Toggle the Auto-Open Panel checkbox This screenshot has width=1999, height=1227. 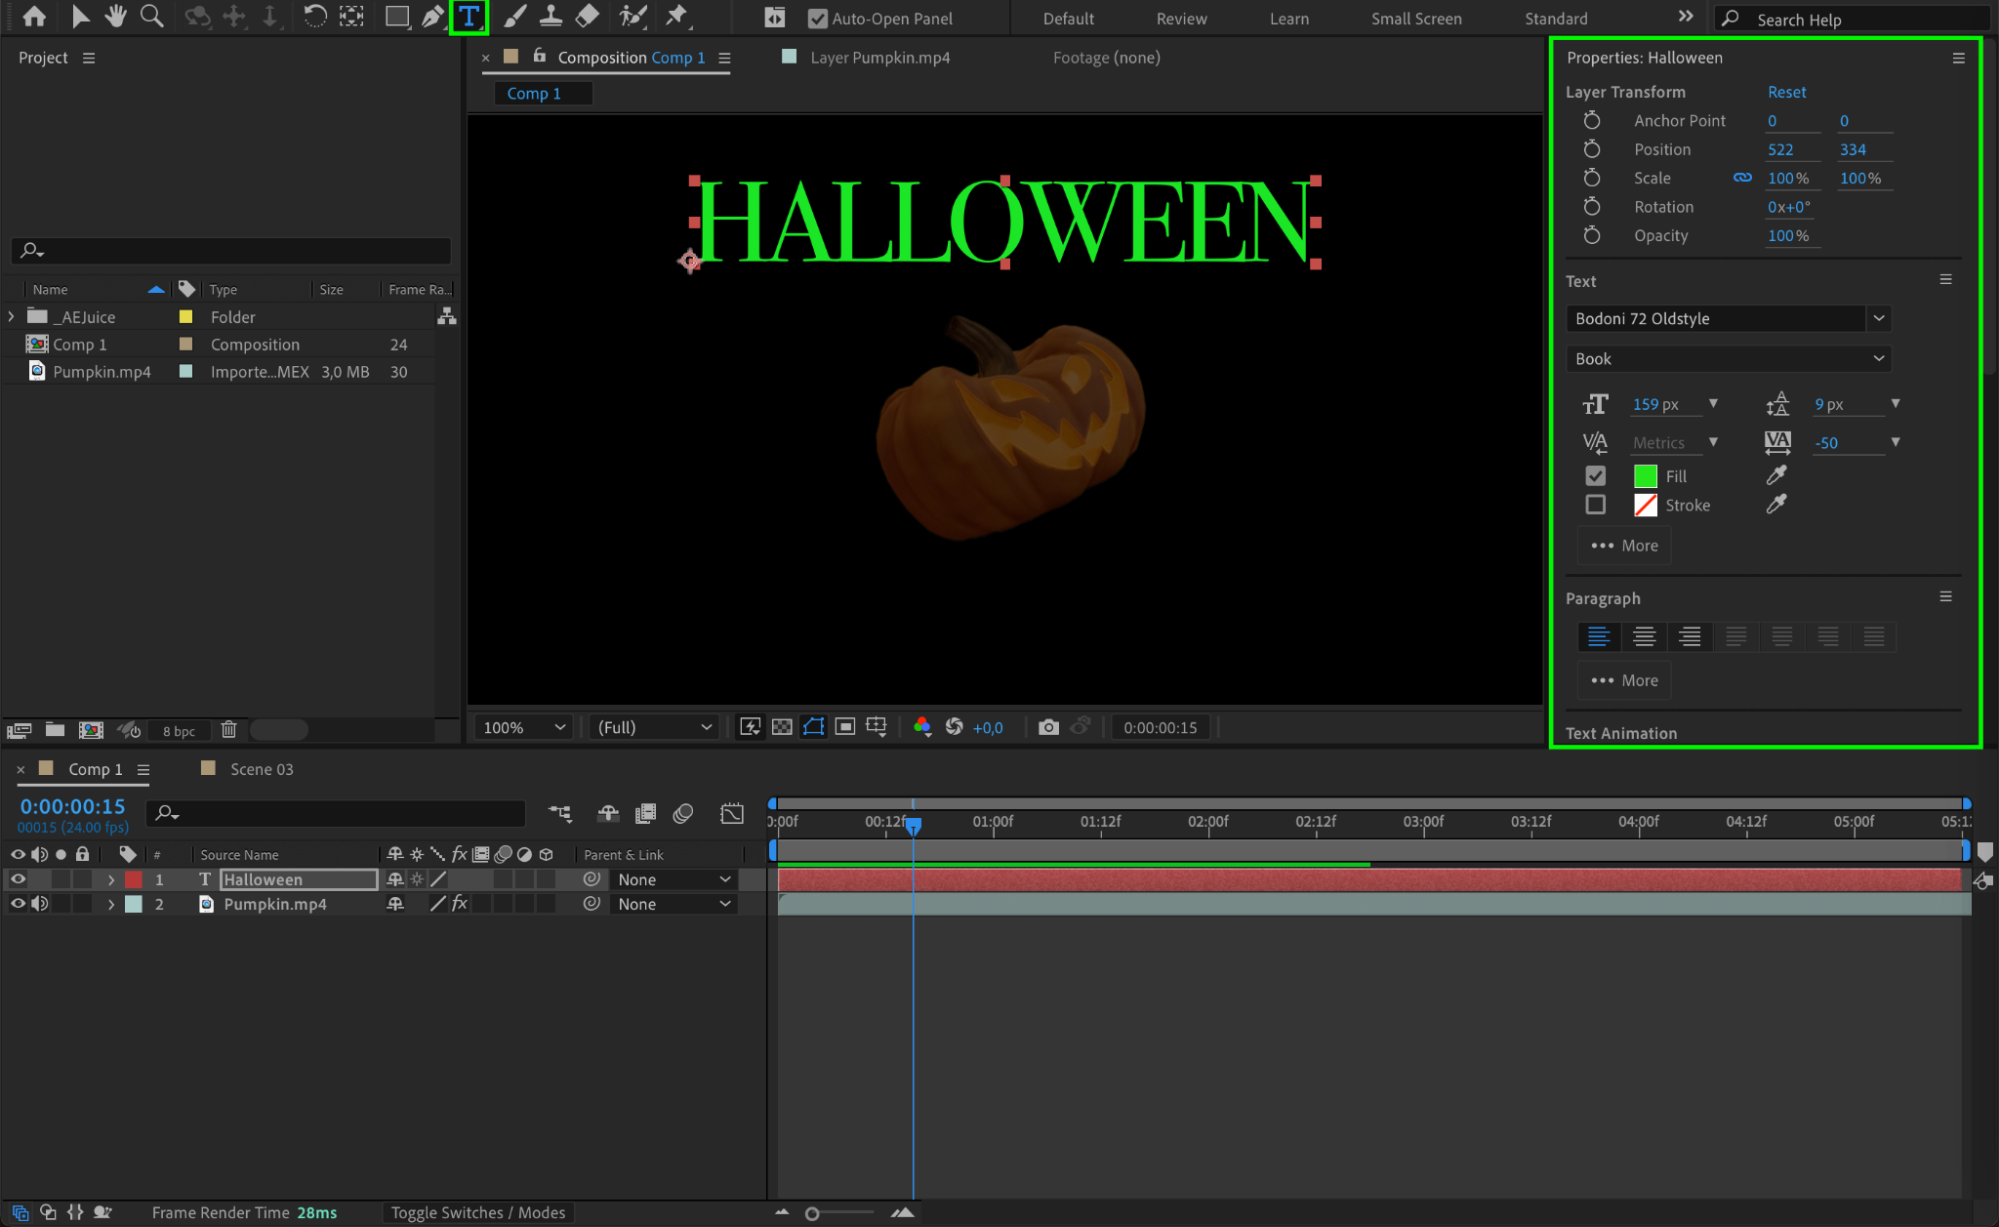[817, 18]
